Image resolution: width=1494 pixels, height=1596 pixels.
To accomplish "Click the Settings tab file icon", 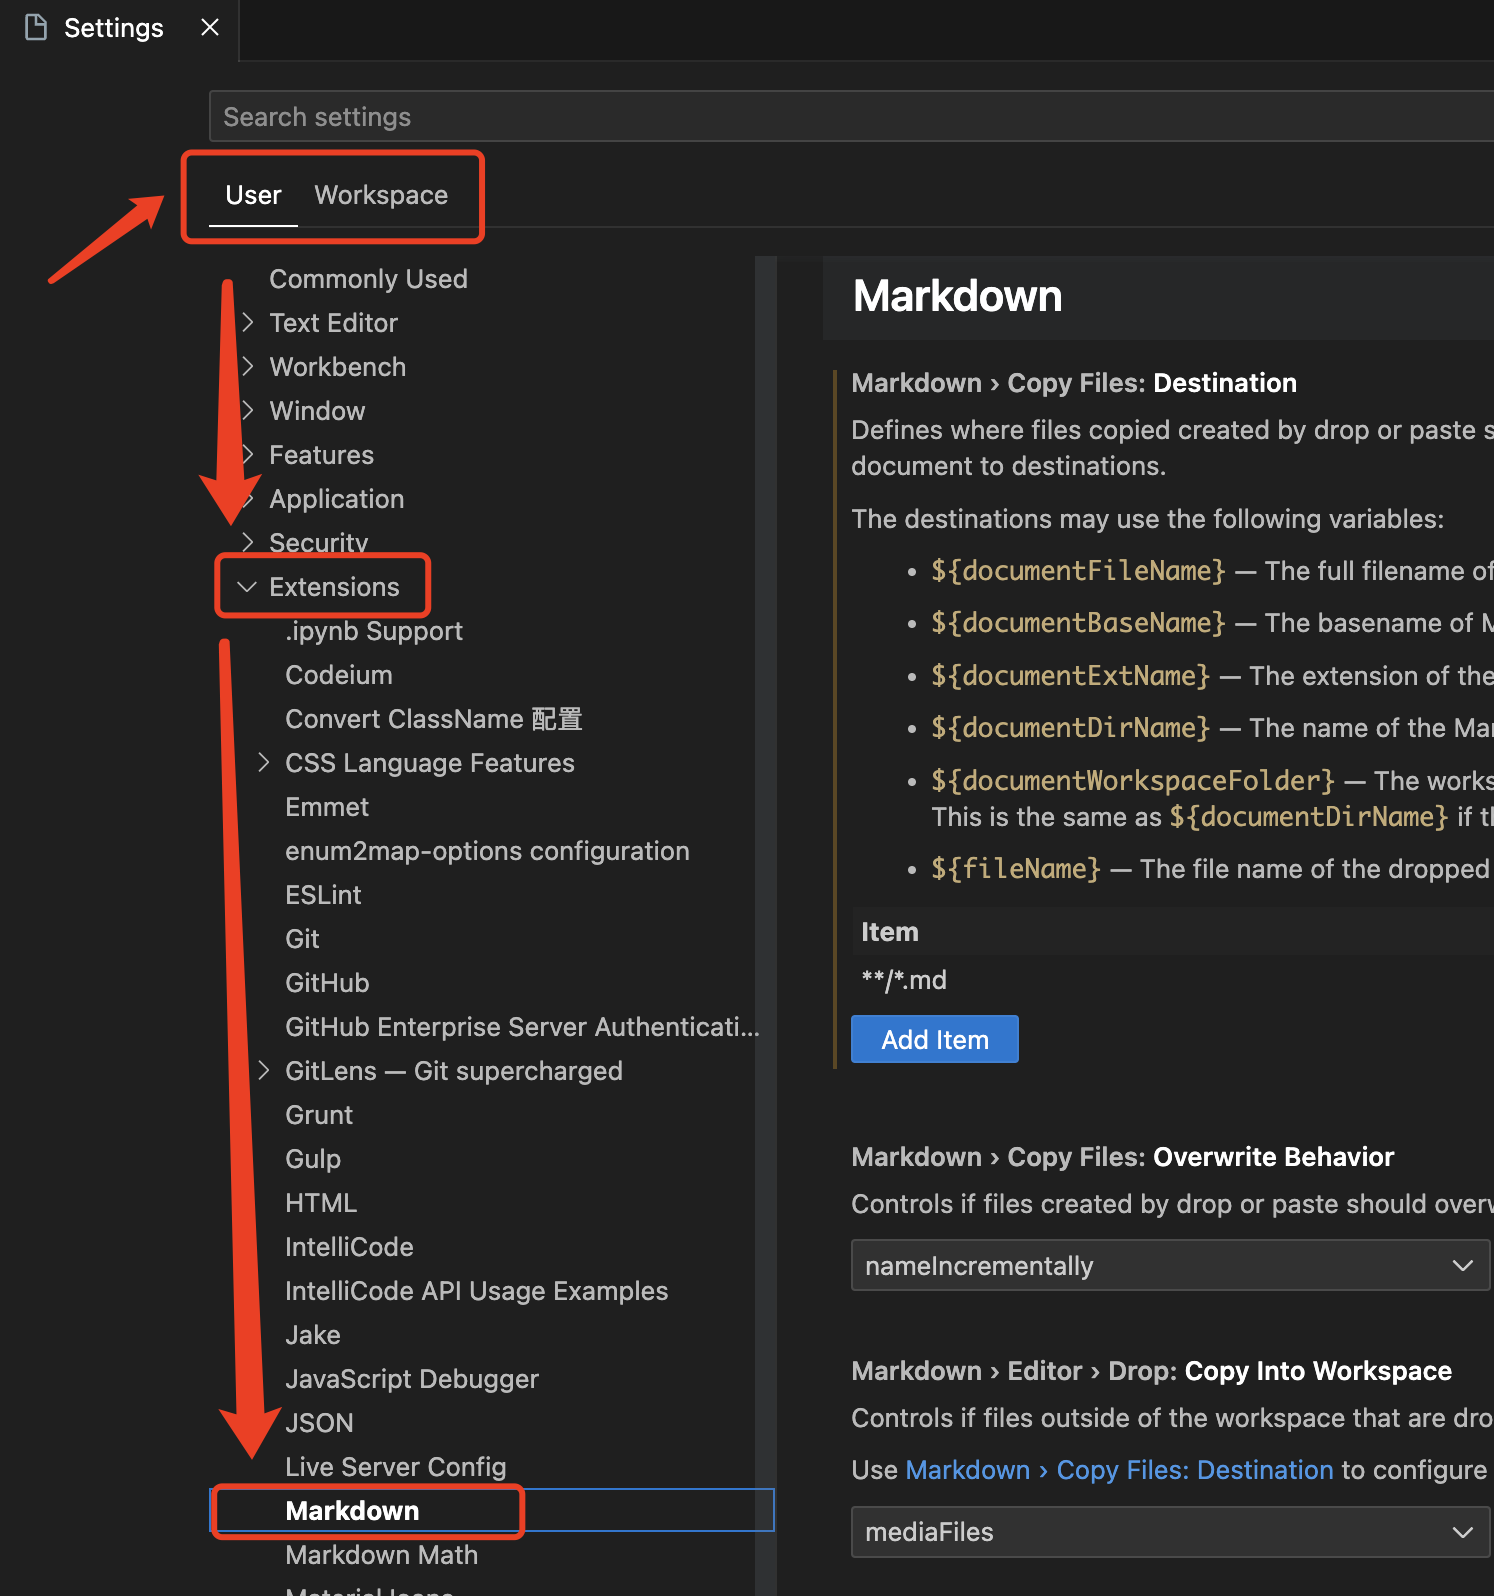I will pos(36,27).
